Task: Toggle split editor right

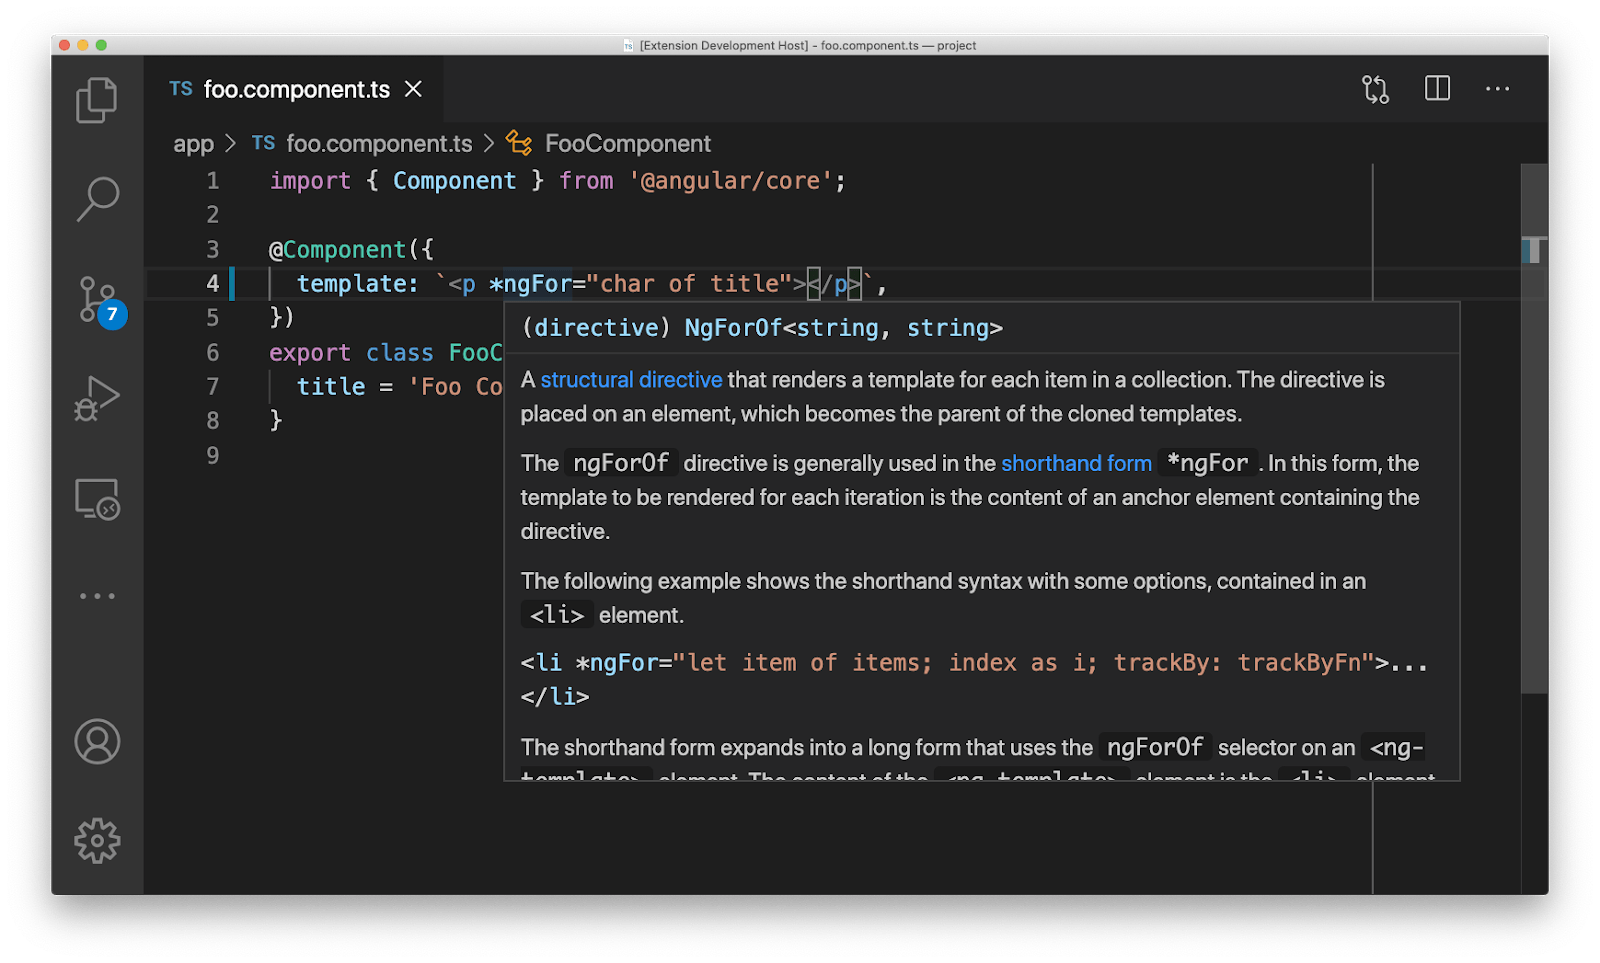Action: point(1437,89)
